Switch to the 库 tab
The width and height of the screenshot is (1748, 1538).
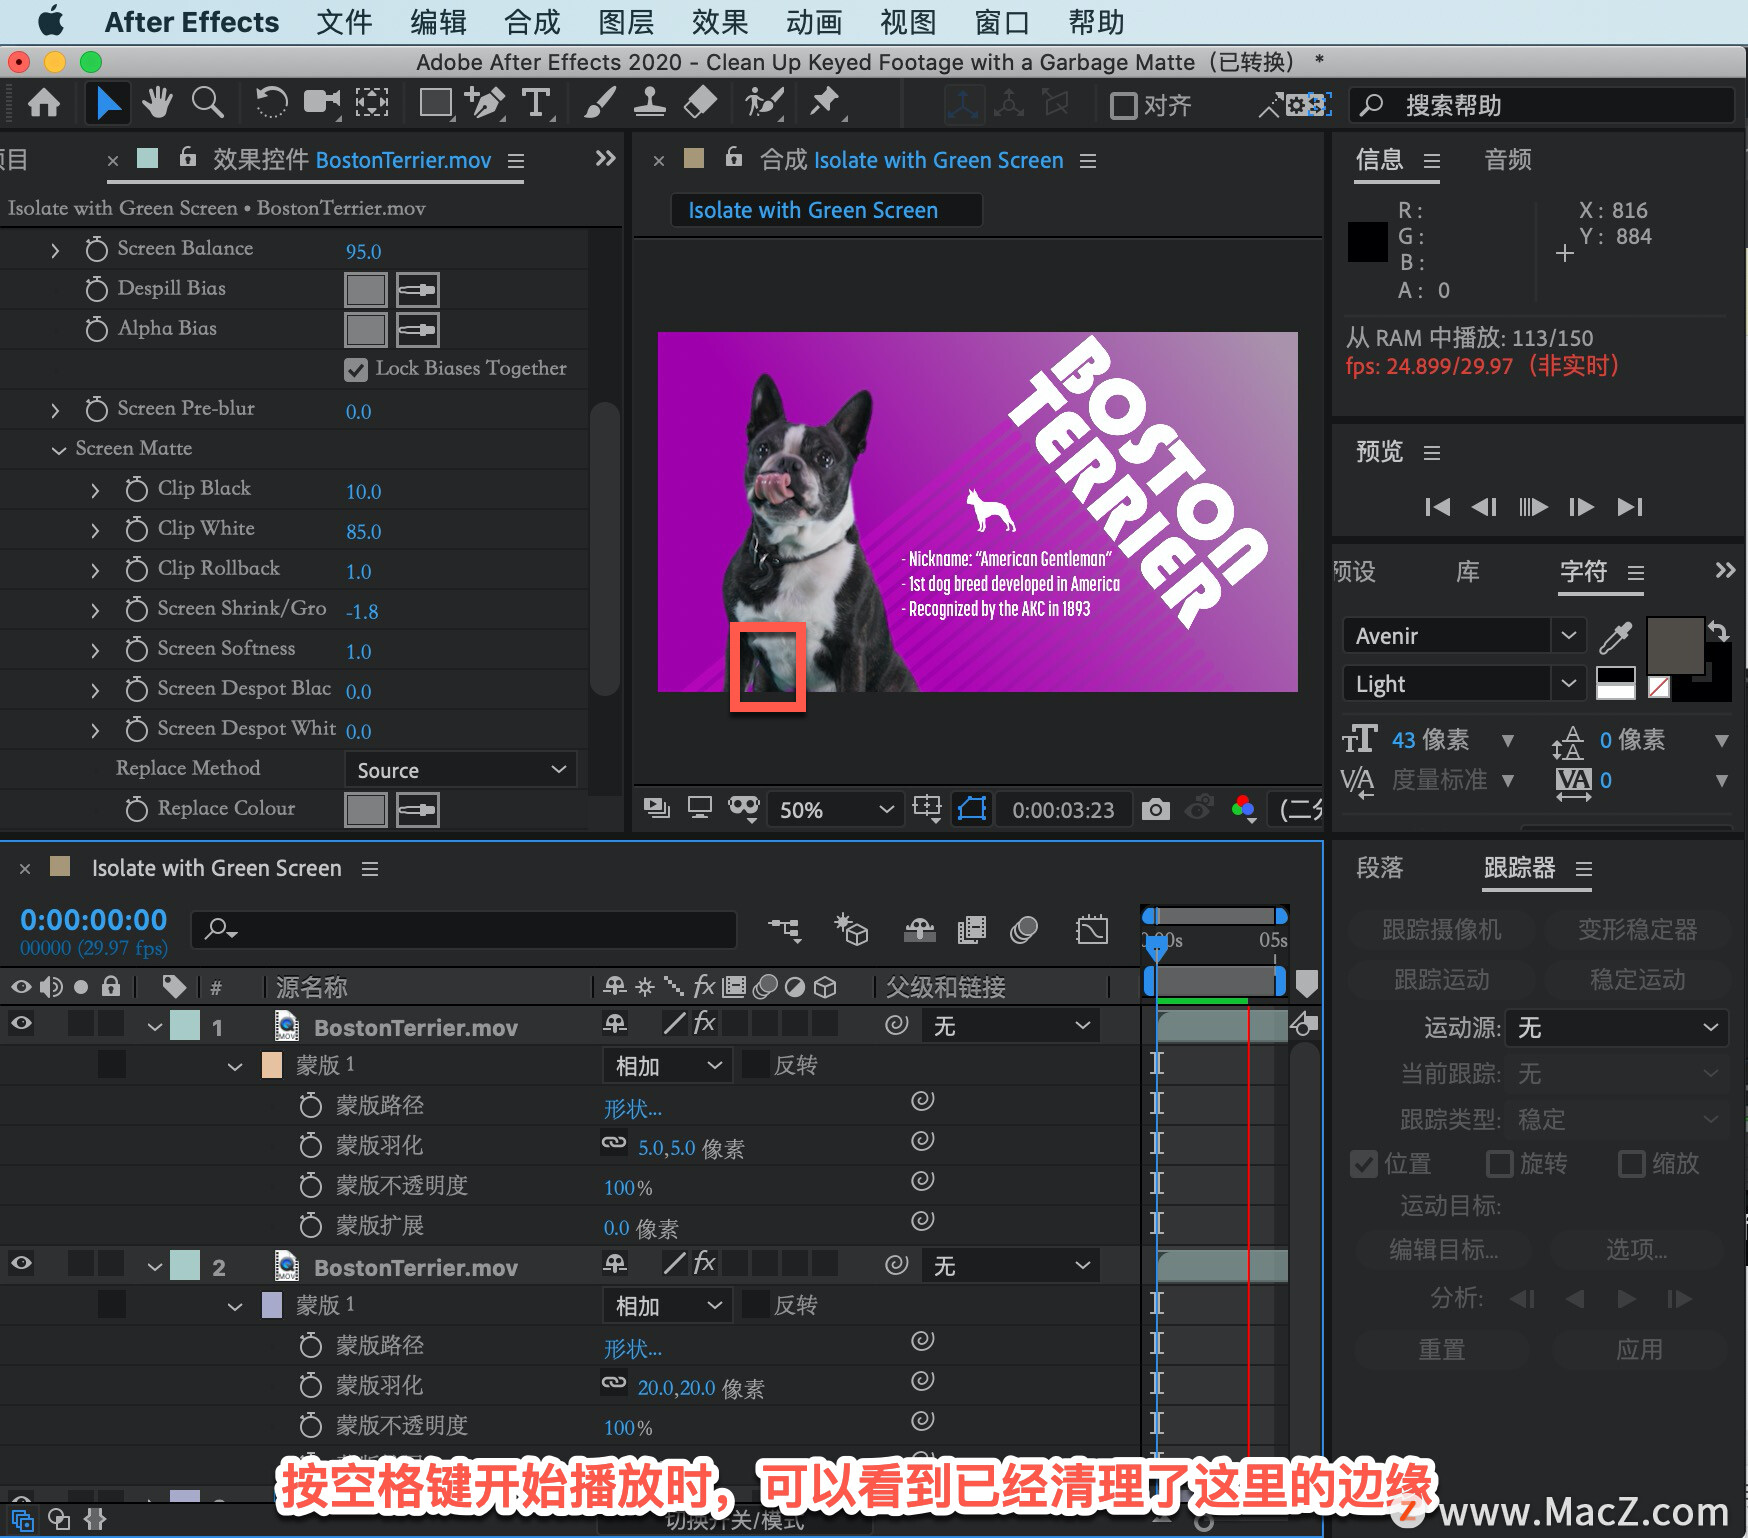[x=1467, y=572]
